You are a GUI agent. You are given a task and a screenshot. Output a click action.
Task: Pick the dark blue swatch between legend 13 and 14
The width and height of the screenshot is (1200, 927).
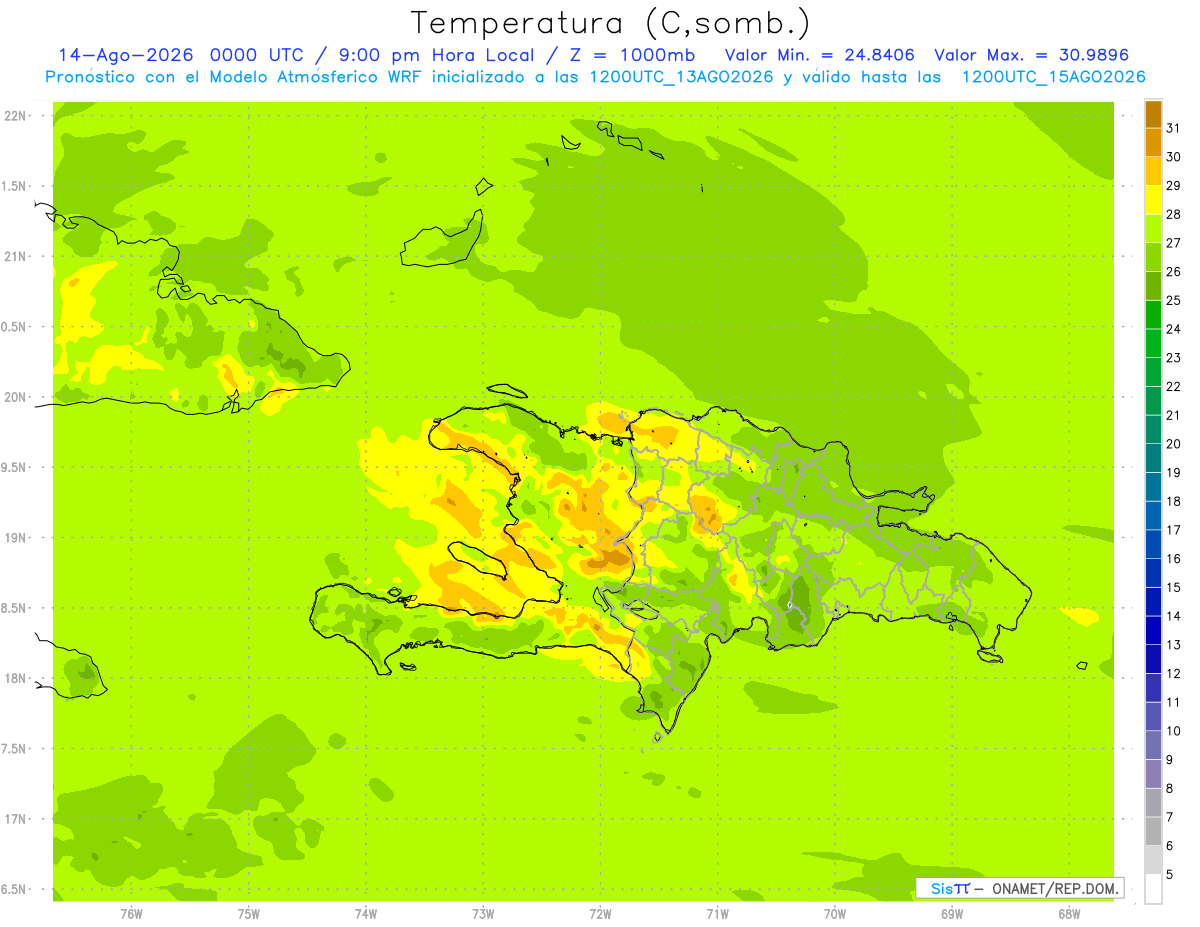click(1153, 630)
